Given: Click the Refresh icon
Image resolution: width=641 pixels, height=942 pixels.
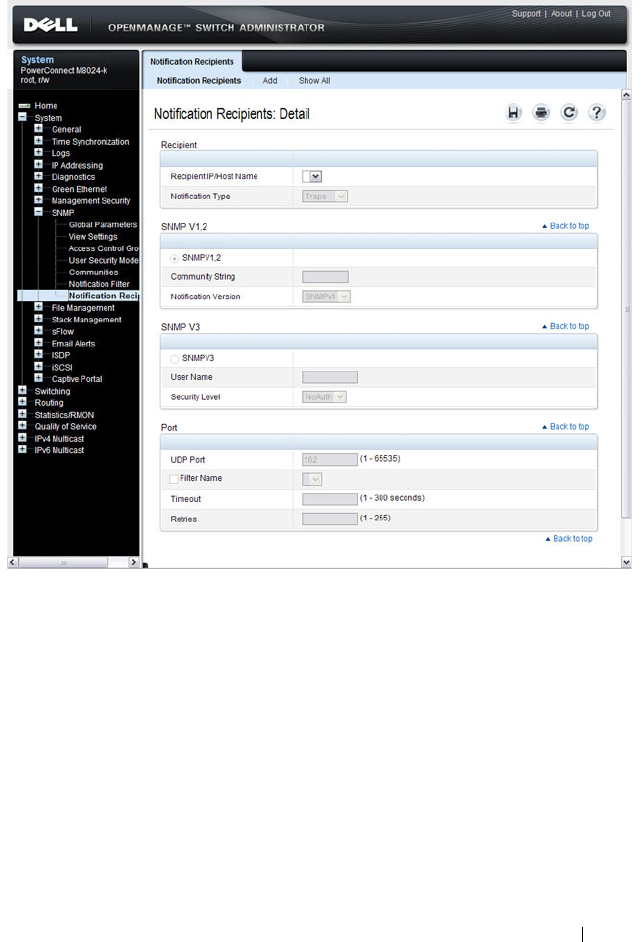Looking at the screenshot, I should coord(569,112).
